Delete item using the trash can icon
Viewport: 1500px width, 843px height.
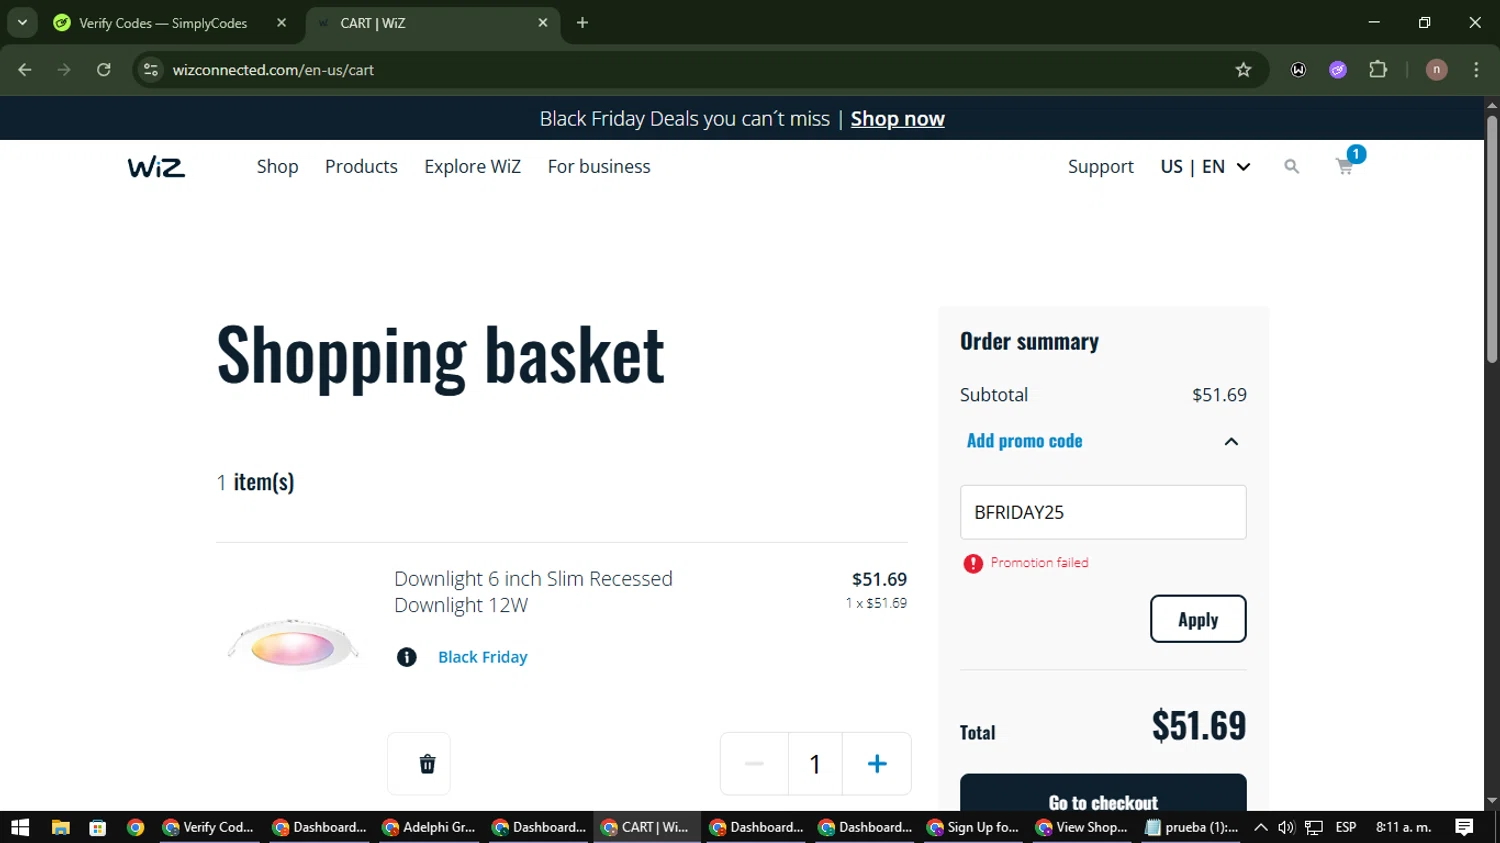pos(427,764)
